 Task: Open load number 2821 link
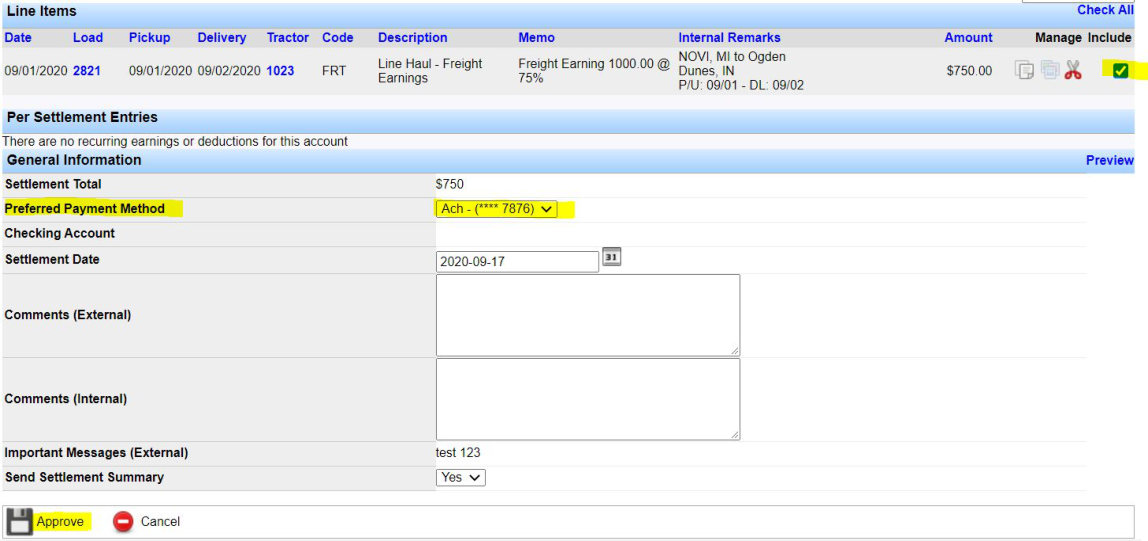tap(87, 71)
